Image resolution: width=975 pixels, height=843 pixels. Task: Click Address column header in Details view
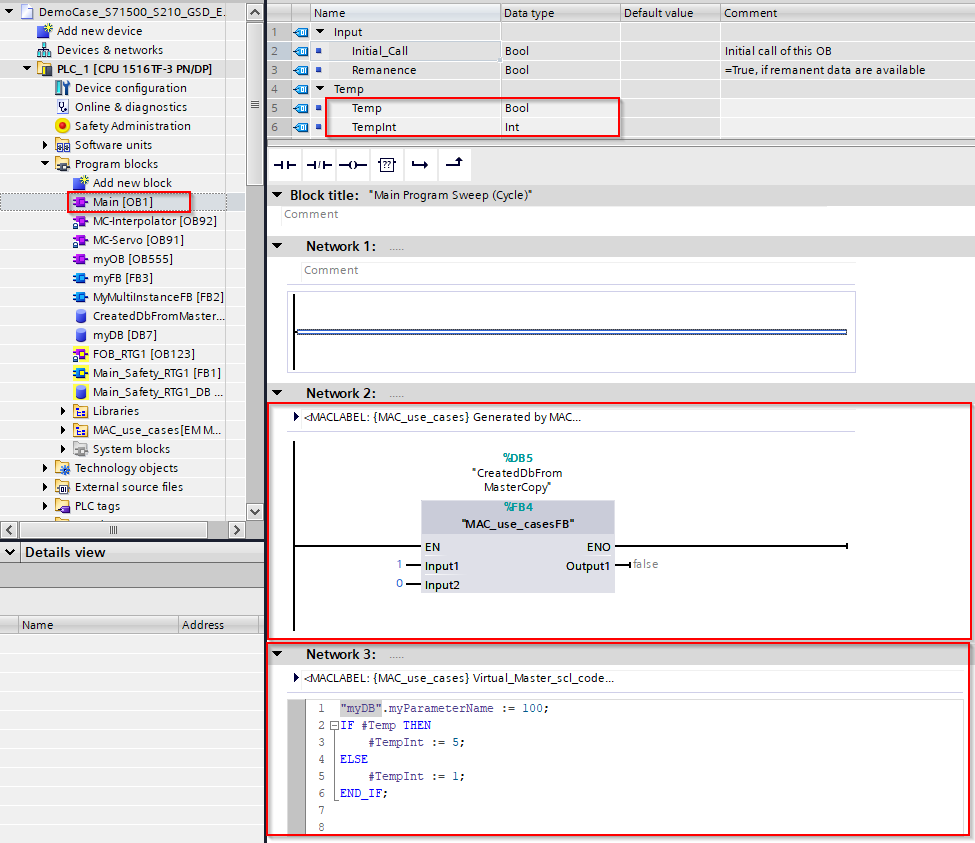tap(218, 625)
